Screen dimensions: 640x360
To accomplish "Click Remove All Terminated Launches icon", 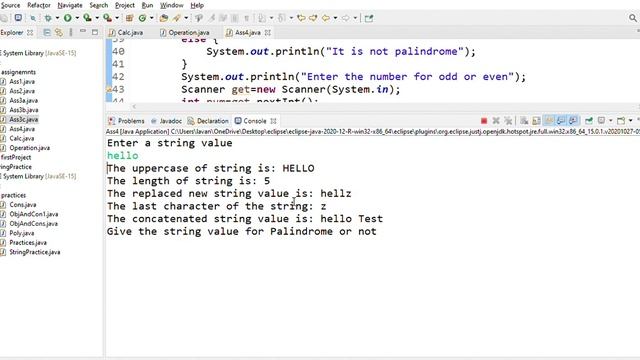I will [x=508, y=121].
